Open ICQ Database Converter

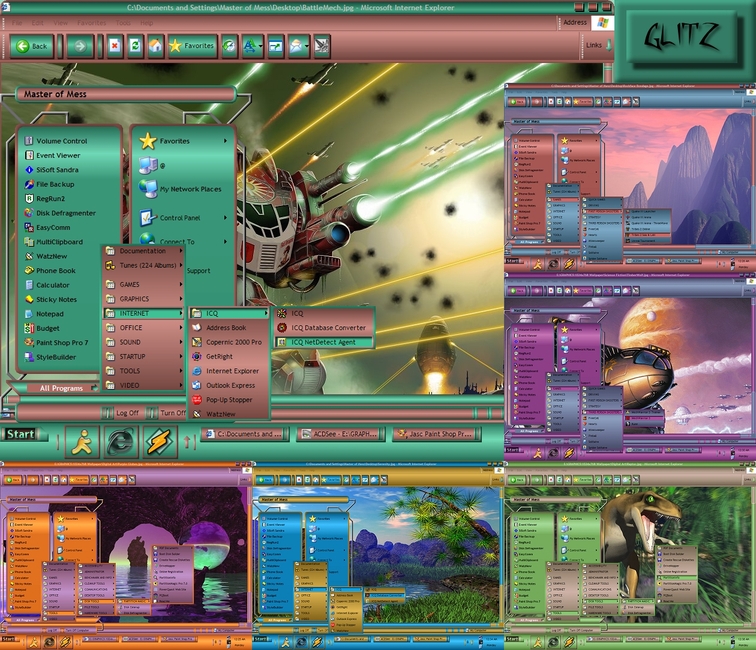(324, 328)
